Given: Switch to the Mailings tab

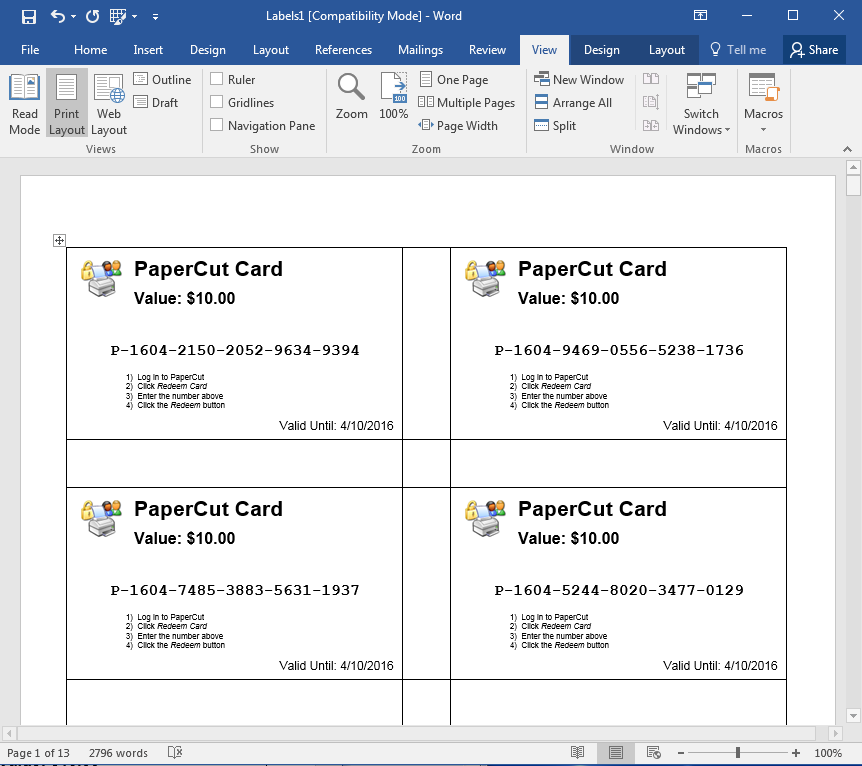Looking at the screenshot, I should 420,50.
